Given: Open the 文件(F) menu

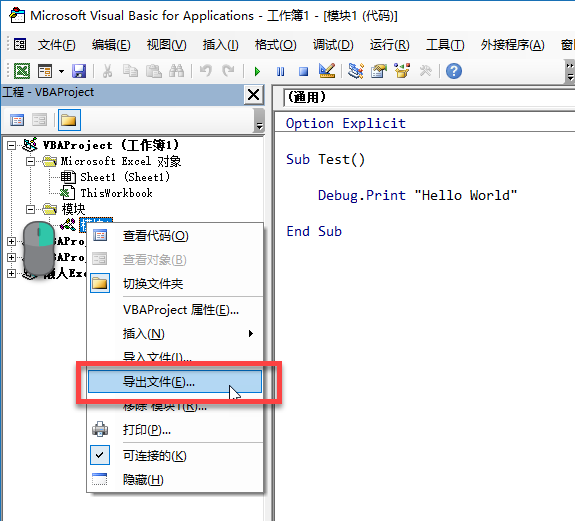Looking at the screenshot, I should (x=56, y=45).
